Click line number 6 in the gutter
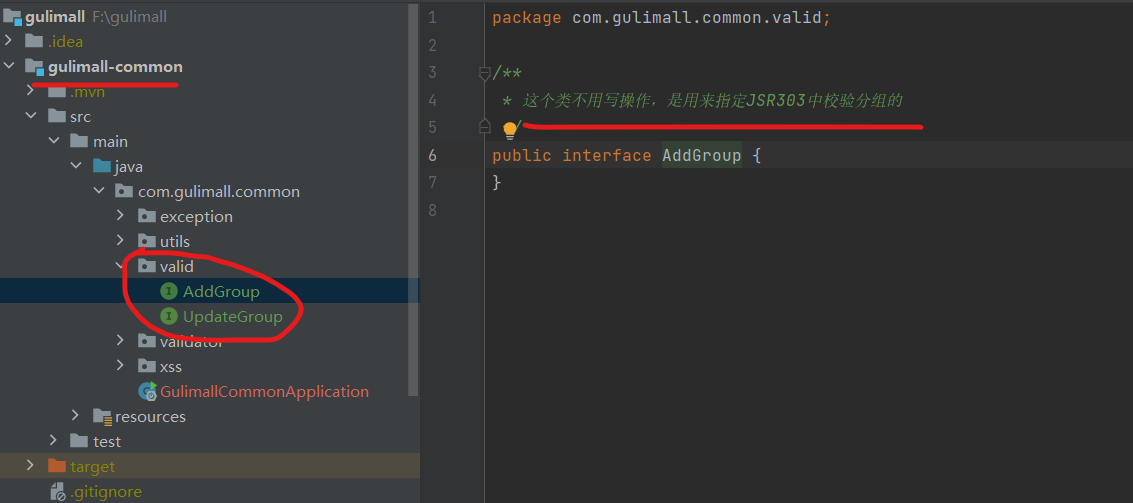1133x503 pixels. 432,155
